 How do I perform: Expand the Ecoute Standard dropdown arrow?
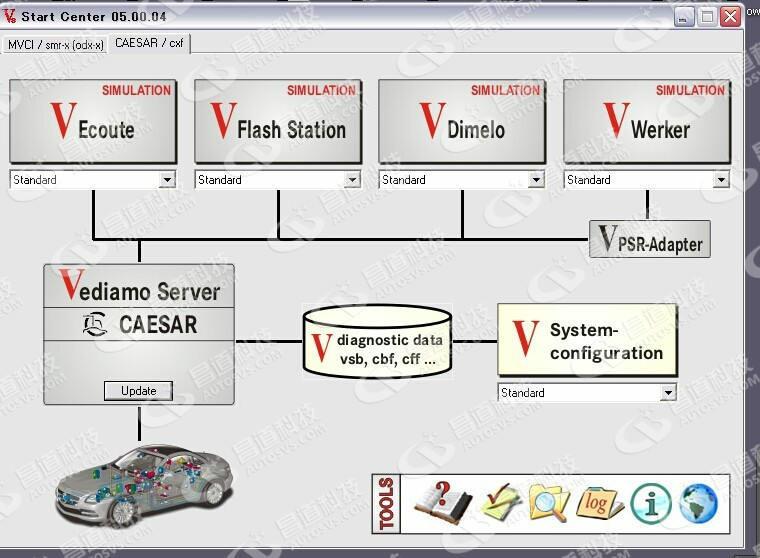click(x=167, y=180)
